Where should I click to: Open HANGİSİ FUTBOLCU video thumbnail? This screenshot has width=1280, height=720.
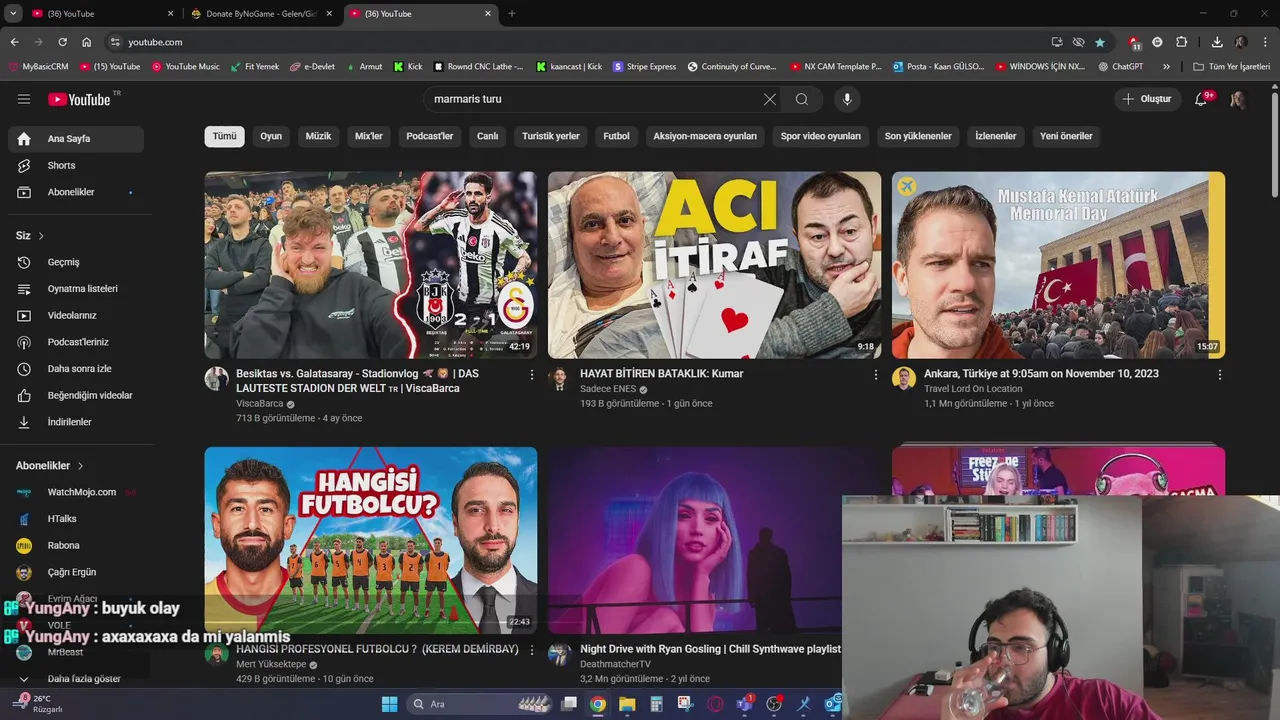pos(371,540)
